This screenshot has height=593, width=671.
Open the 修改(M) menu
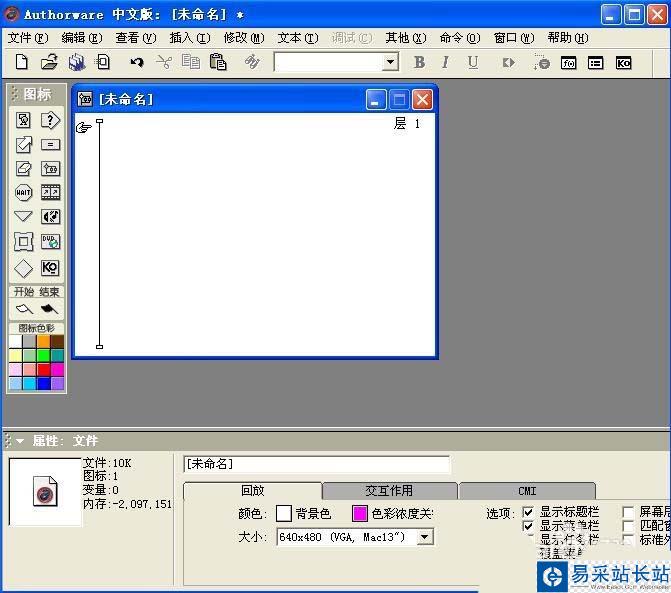coord(244,38)
